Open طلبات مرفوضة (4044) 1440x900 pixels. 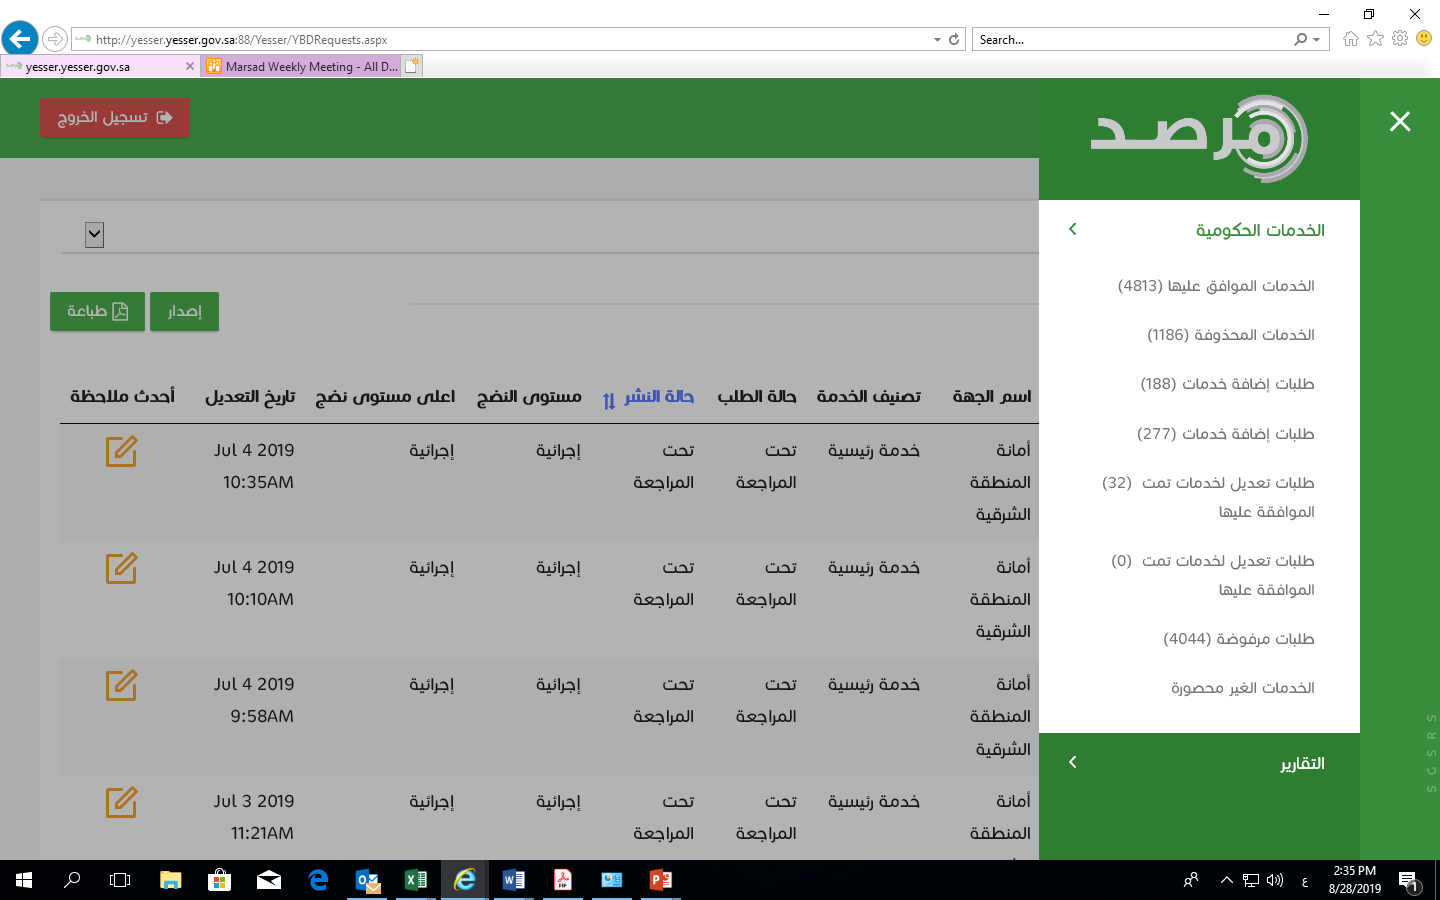[1238, 639]
